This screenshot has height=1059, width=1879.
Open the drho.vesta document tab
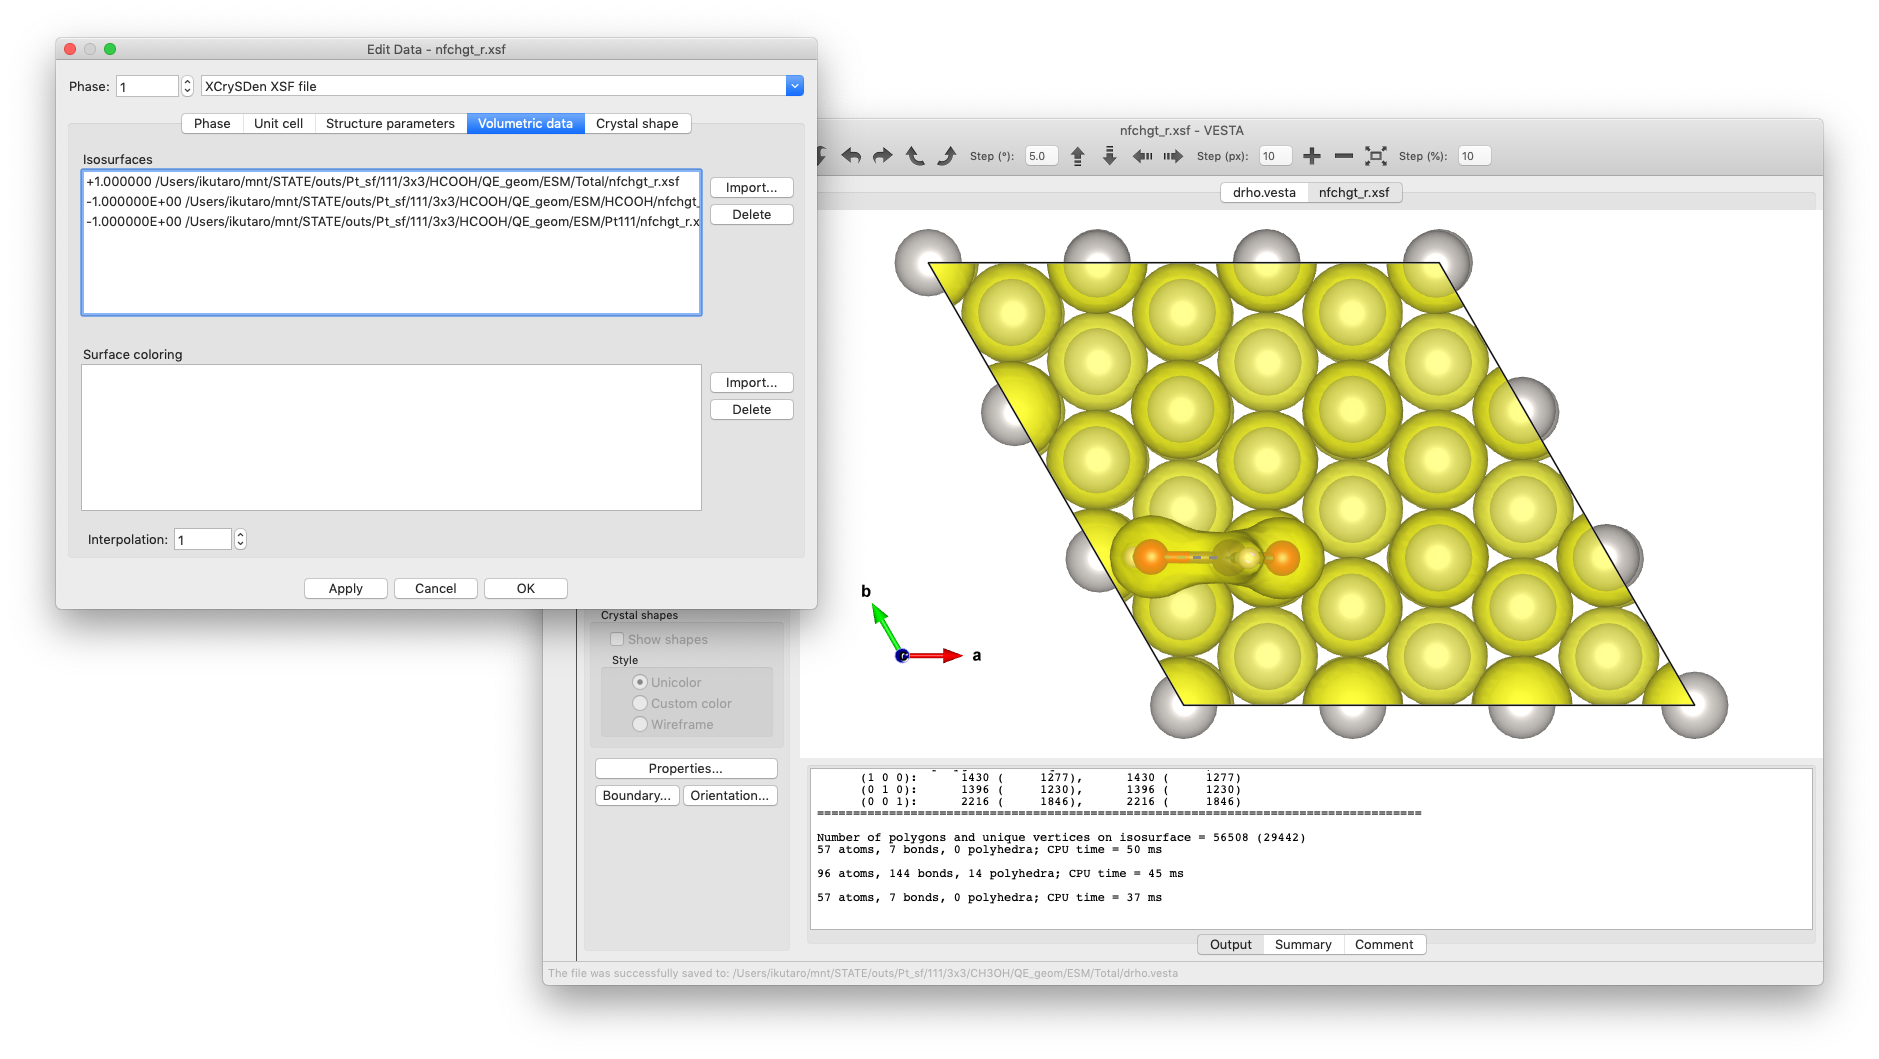coord(1263,192)
